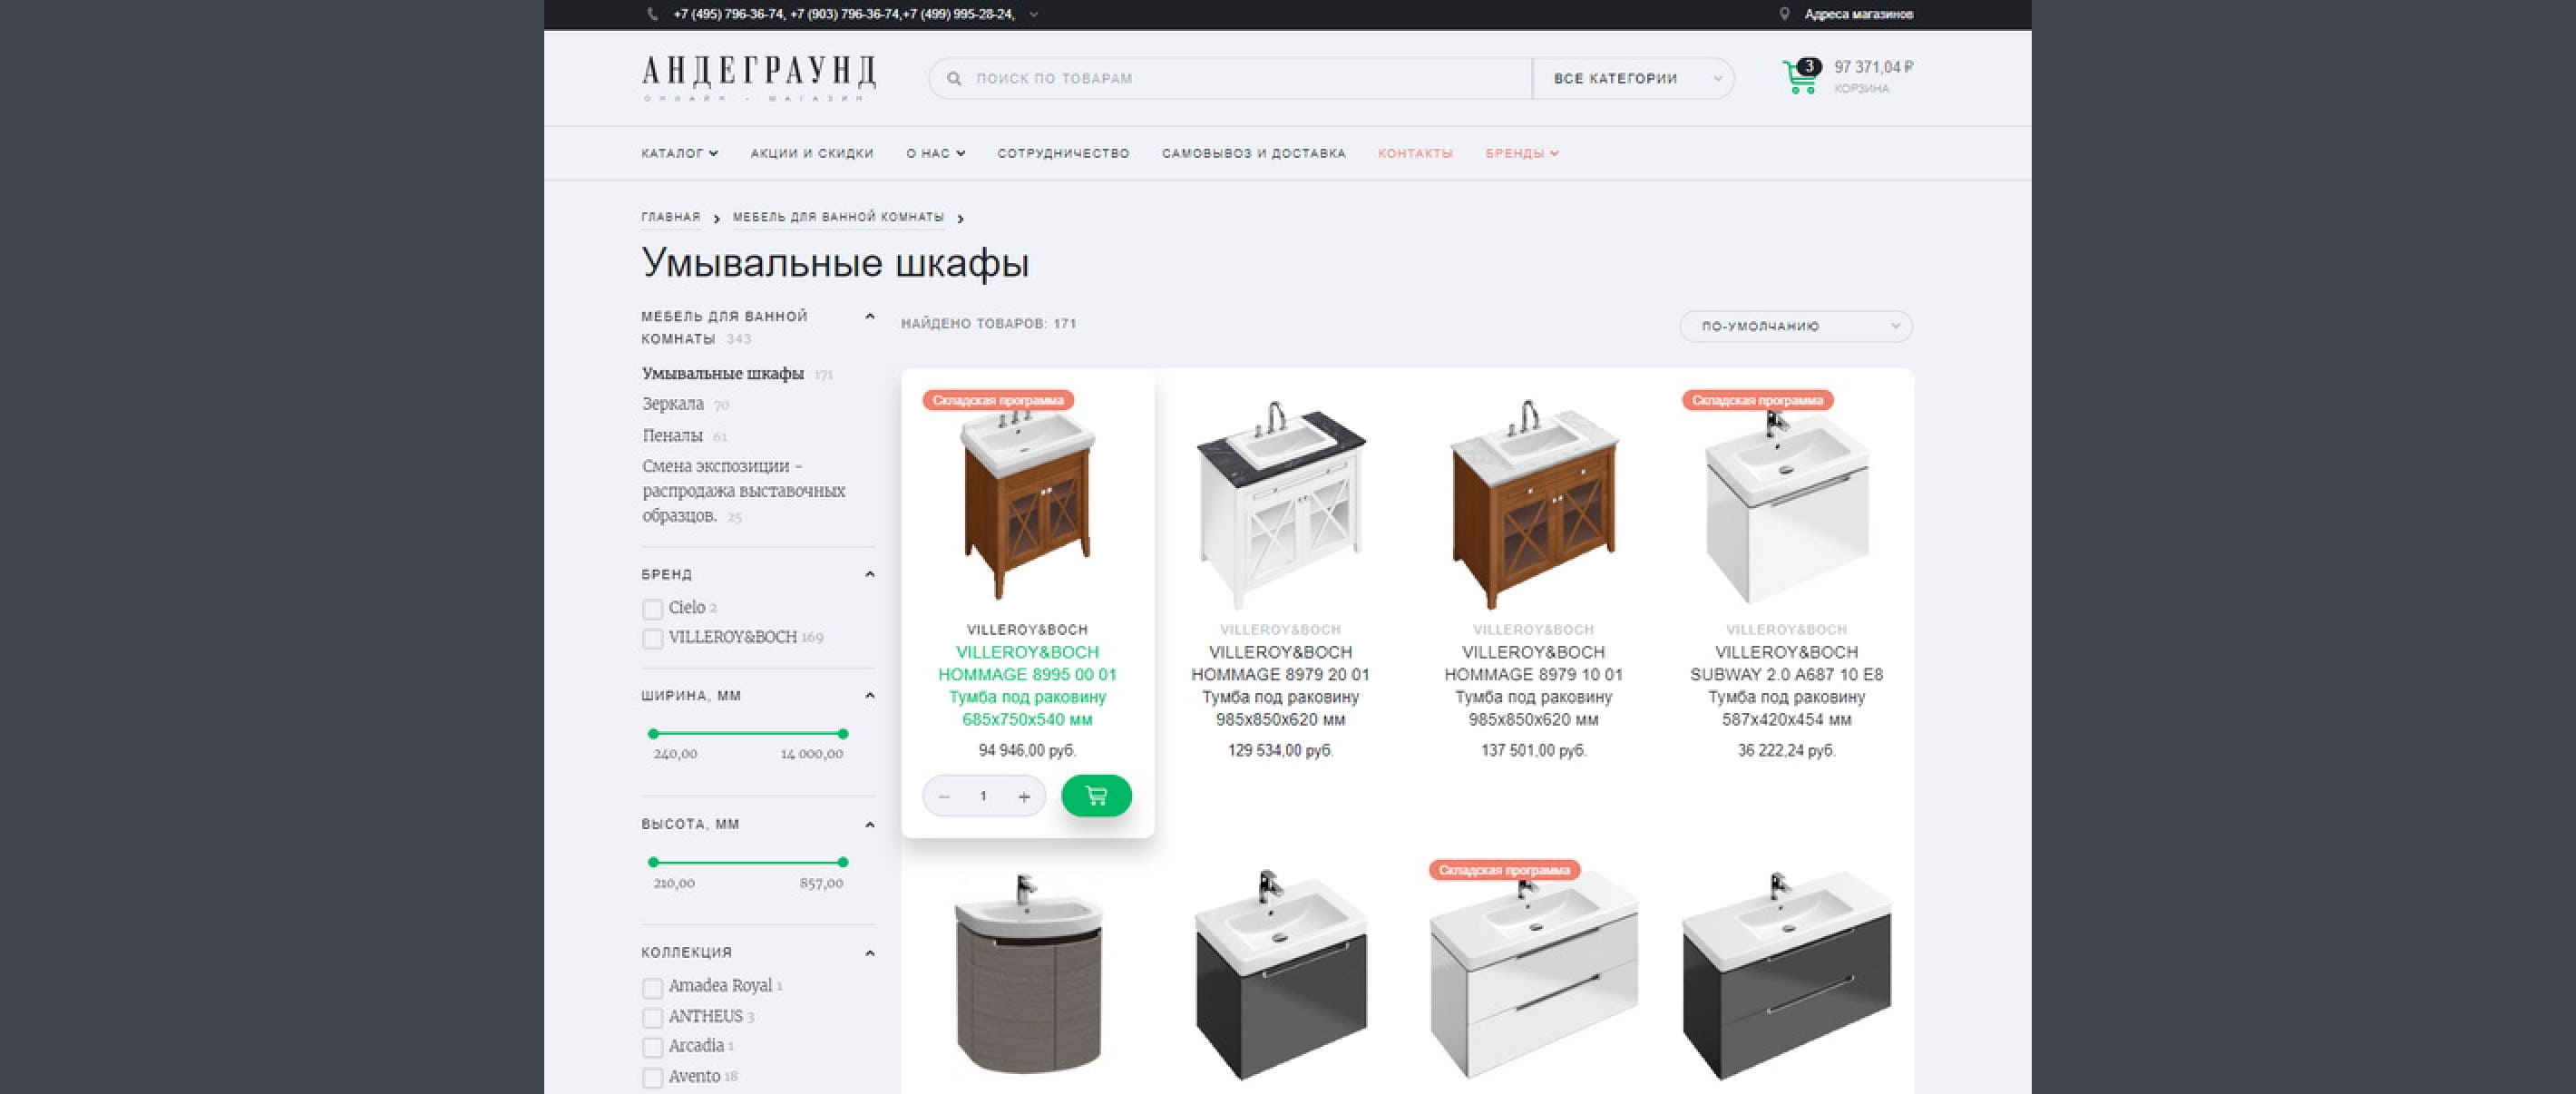The image size is (2576, 1094).
Task: Check the Avento collection checkbox
Action: (x=652, y=1078)
